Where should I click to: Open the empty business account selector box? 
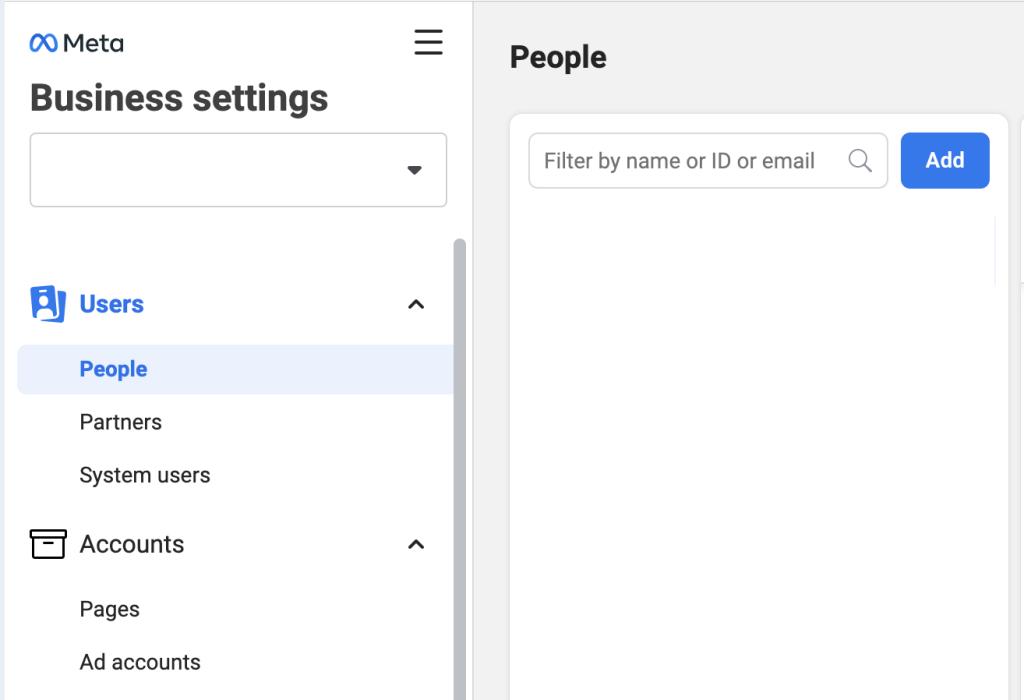(x=220, y=170)
